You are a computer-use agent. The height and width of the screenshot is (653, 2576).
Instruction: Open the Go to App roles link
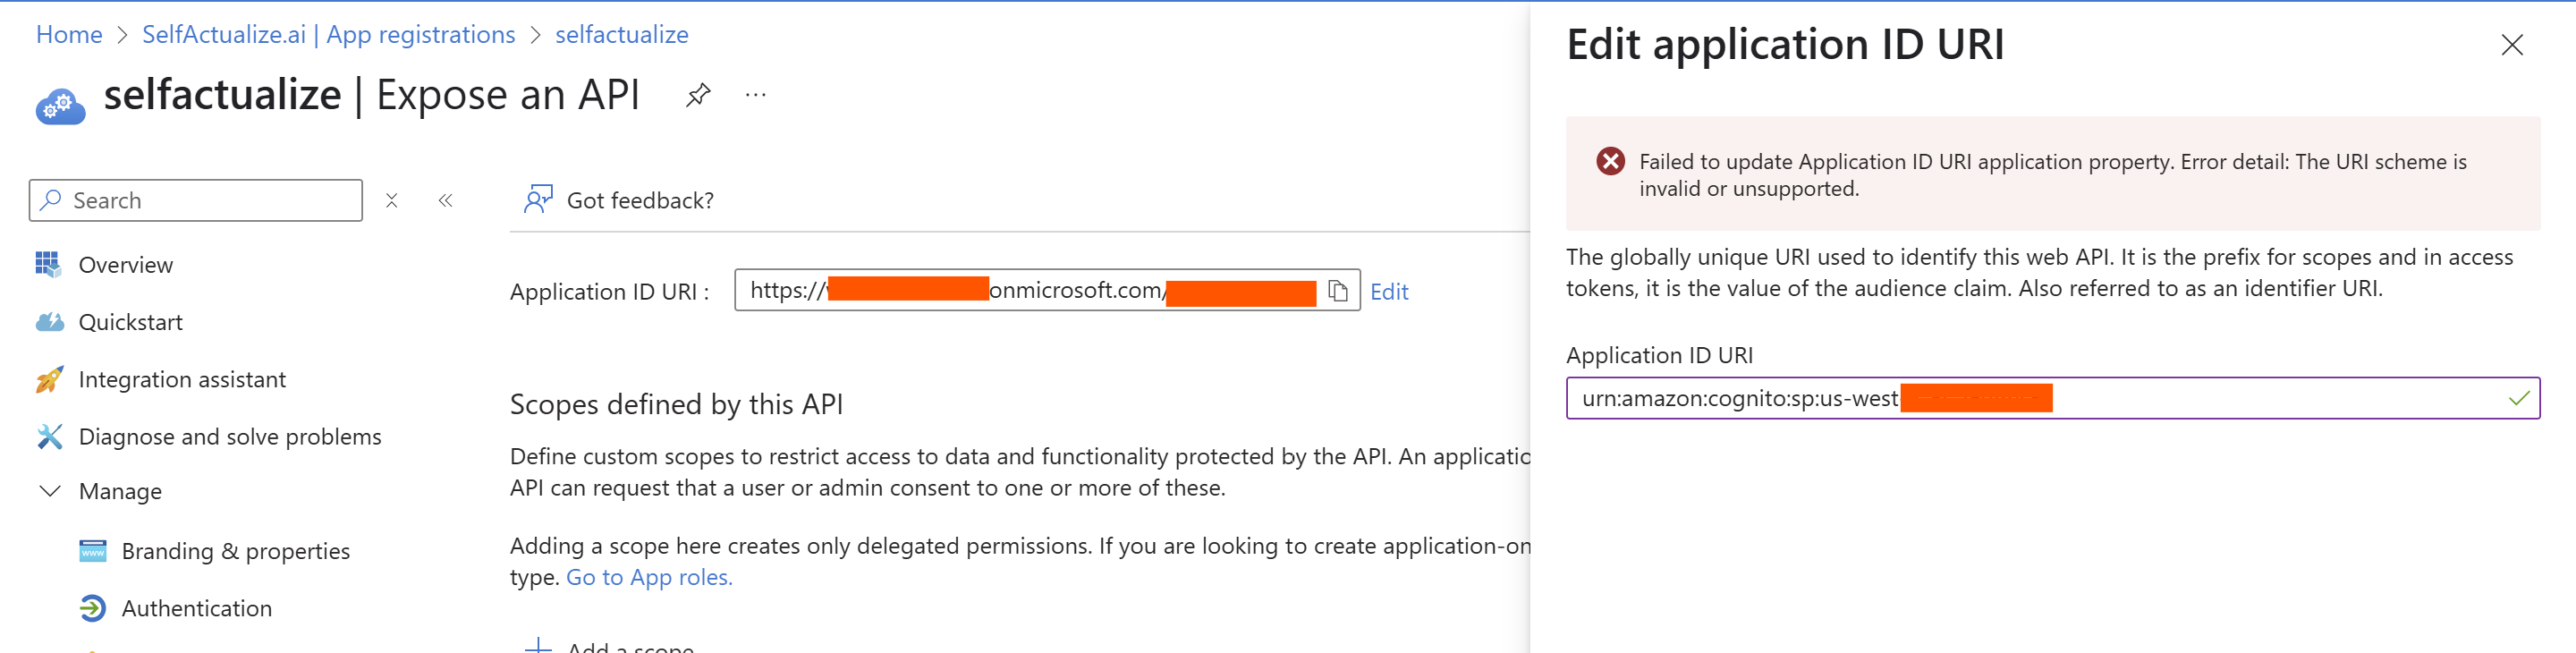click(649, 577)
